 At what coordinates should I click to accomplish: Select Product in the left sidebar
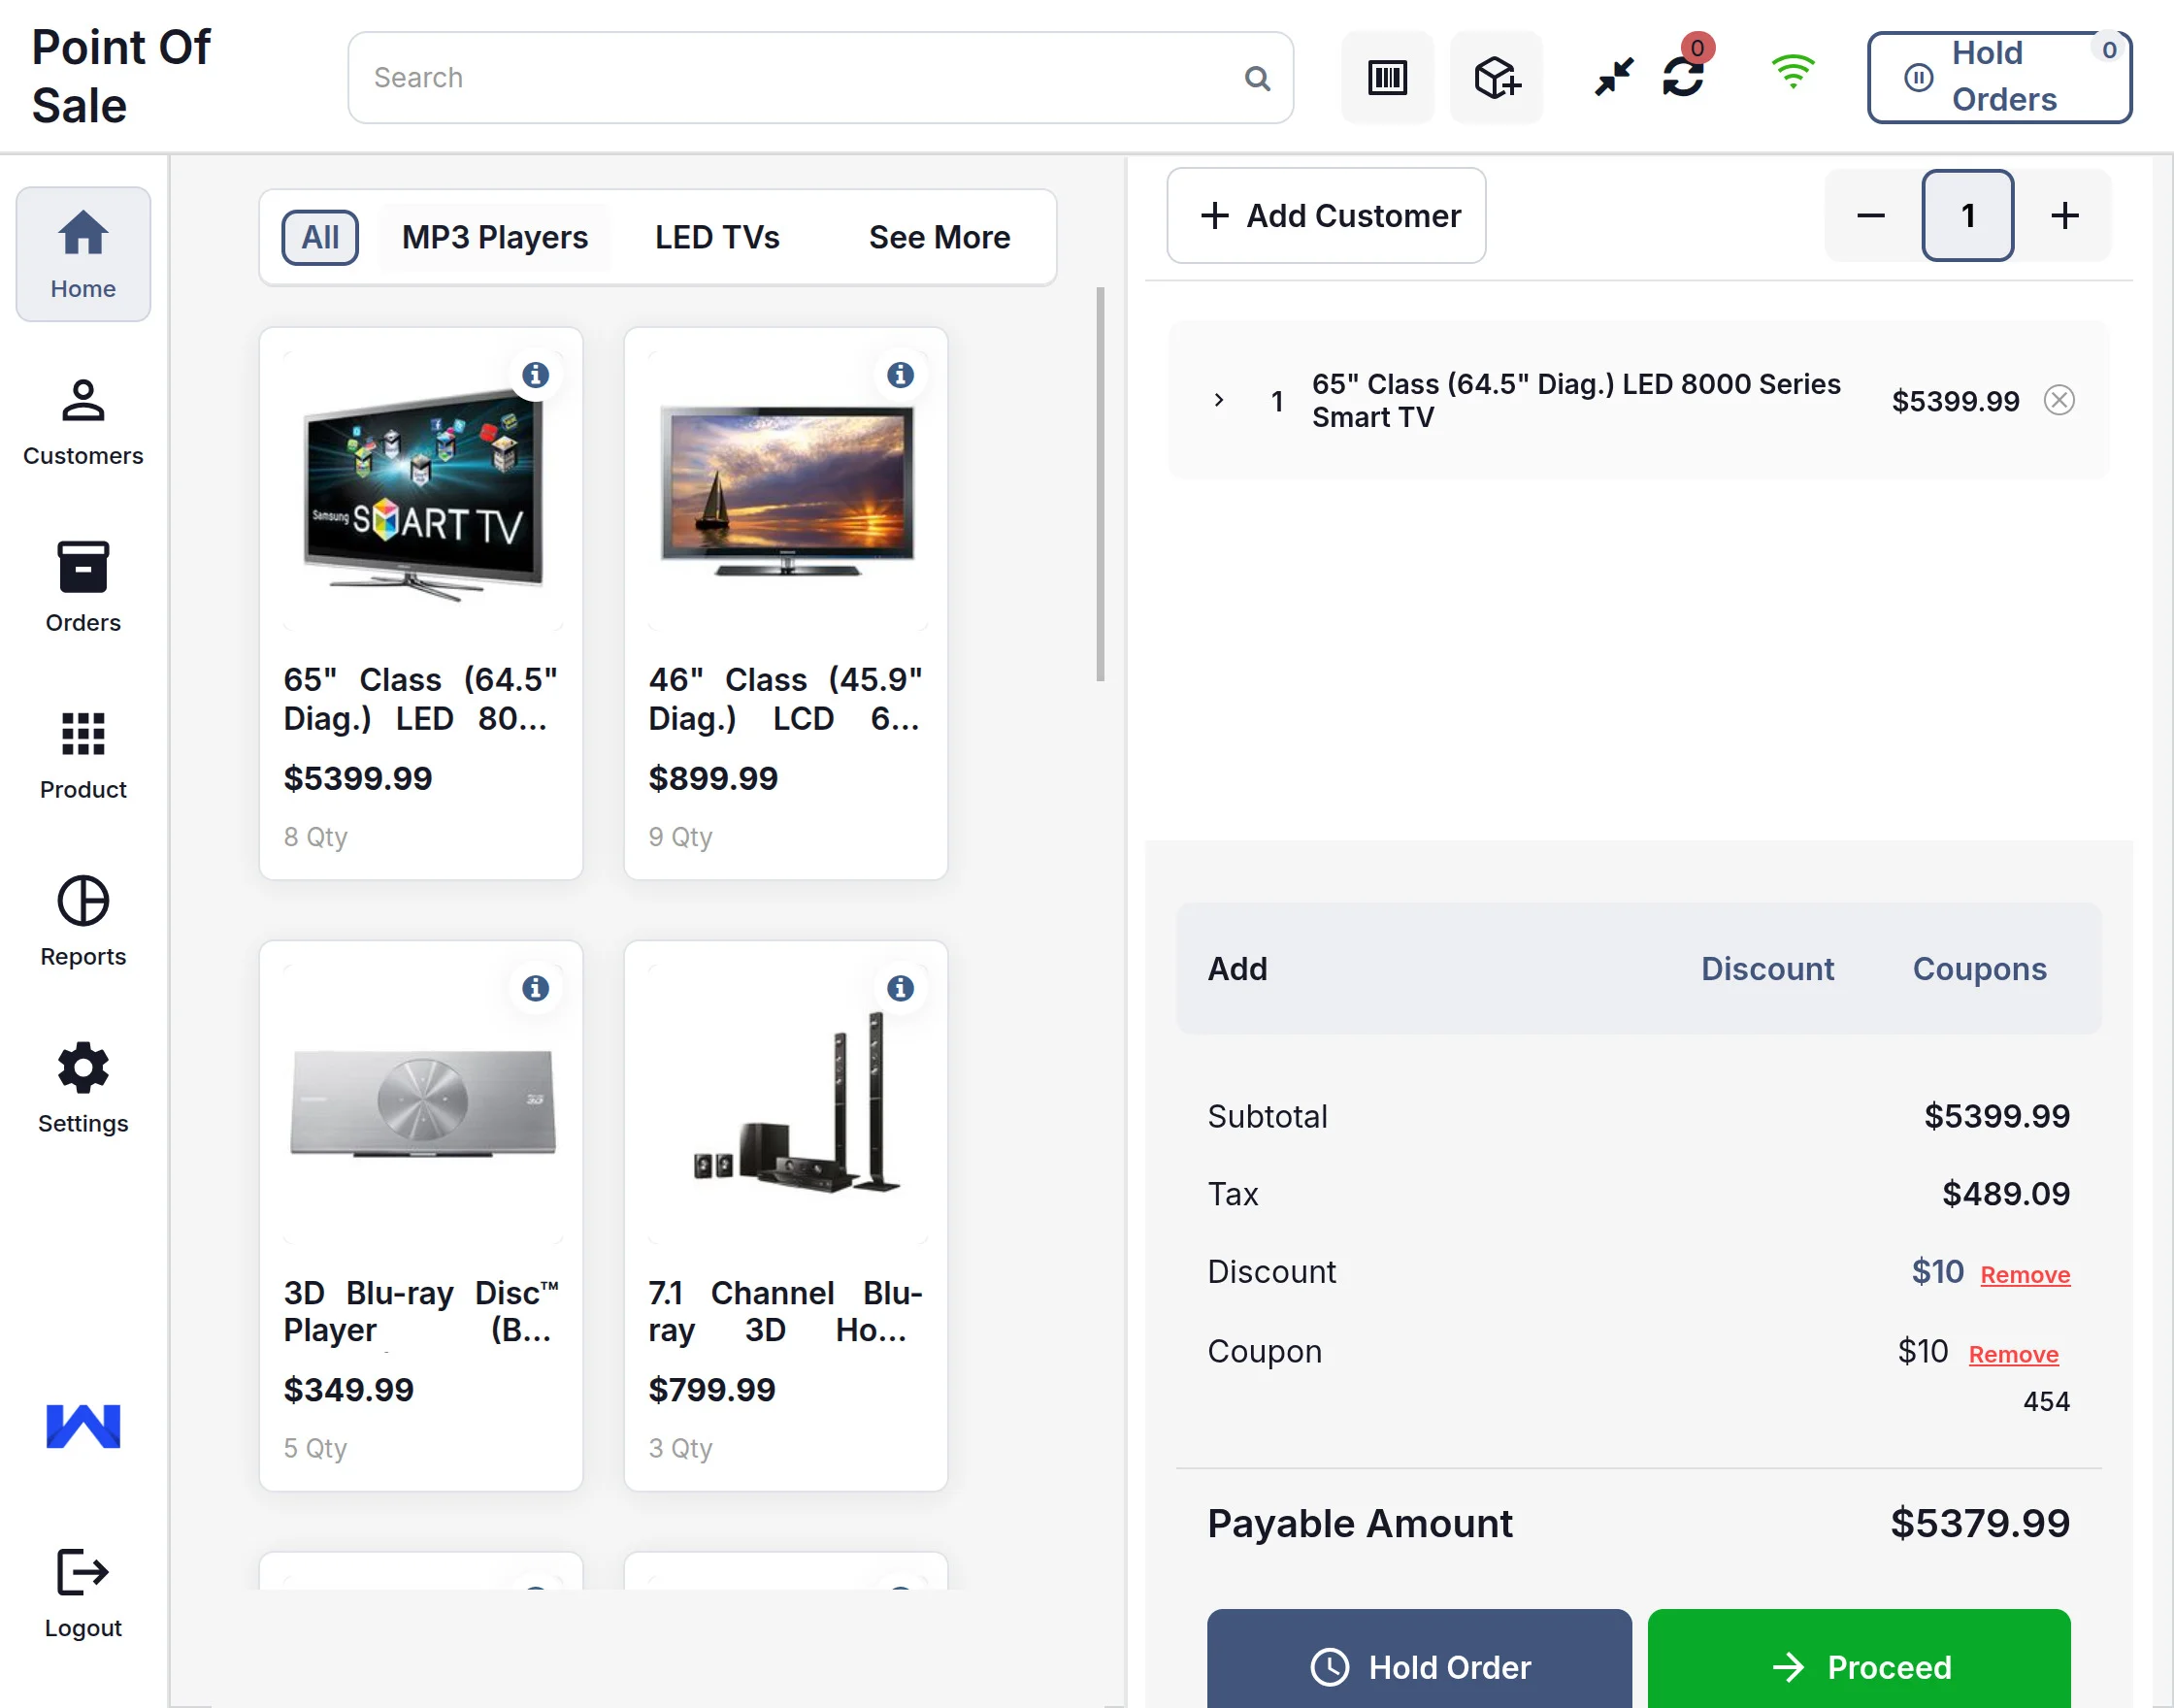pos(82,755)
